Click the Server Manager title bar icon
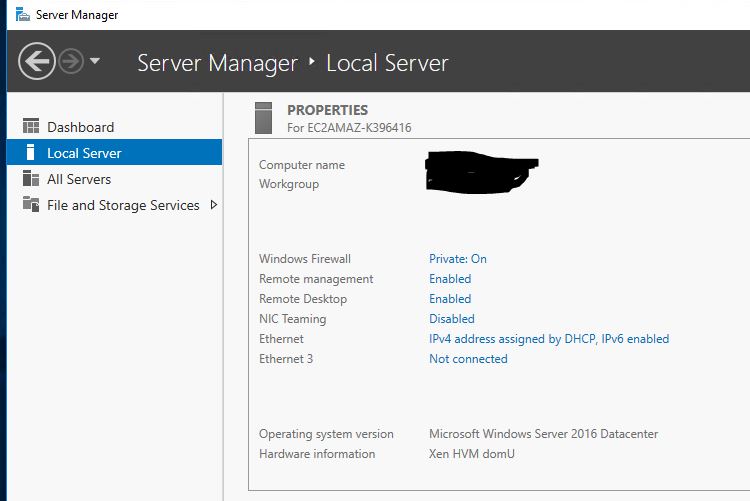Screen dimensions: 750x501 point(22,15)
